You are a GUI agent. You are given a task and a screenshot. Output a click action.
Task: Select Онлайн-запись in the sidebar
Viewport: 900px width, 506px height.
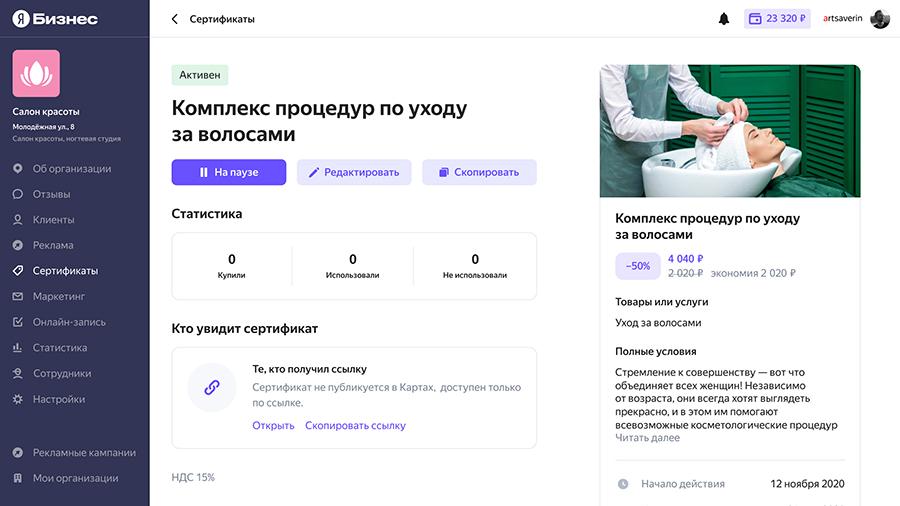pos(69,322)
